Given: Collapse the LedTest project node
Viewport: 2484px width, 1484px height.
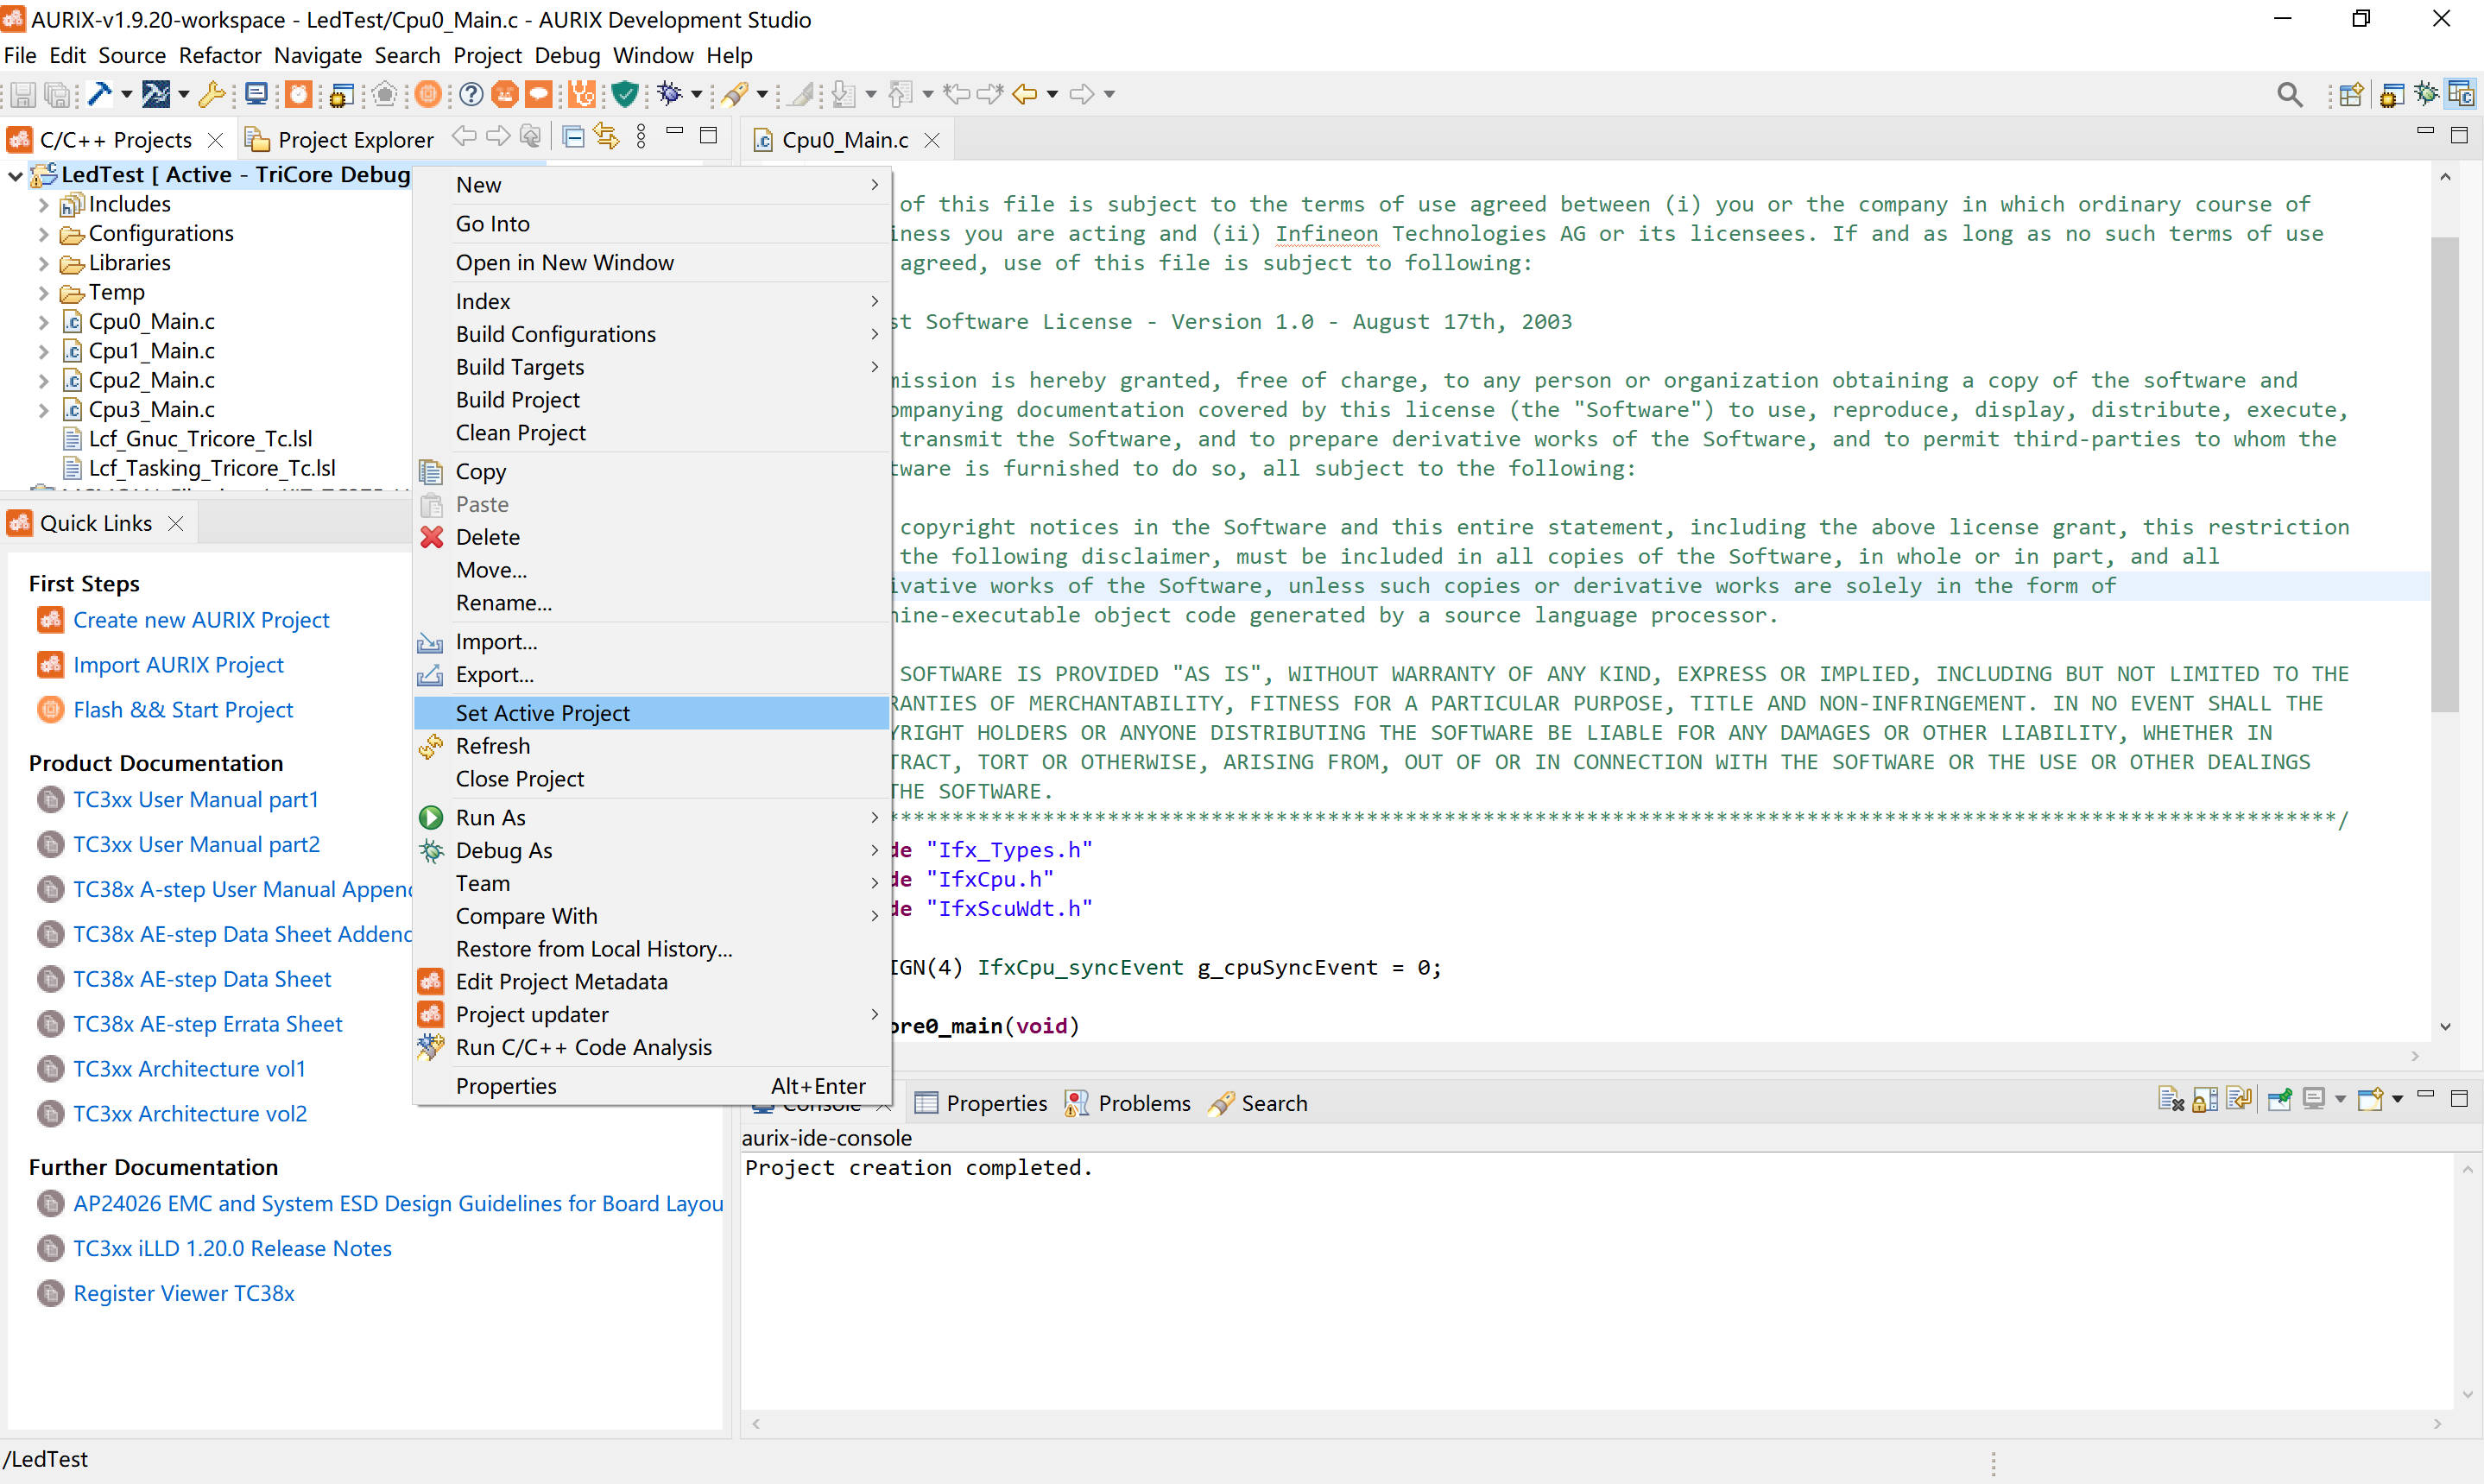Looking at the screenshot, I should [15, 175].
